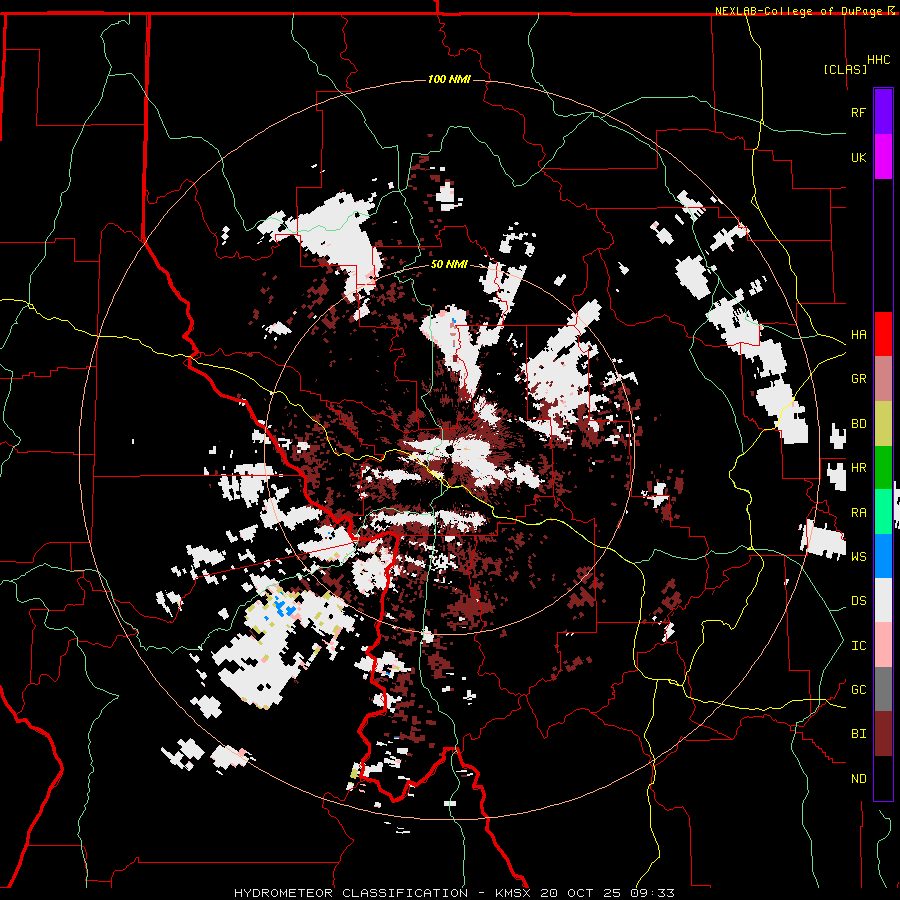Click the [CLAS] units label
The image size is (900, 900).
[x=845, y=69]
